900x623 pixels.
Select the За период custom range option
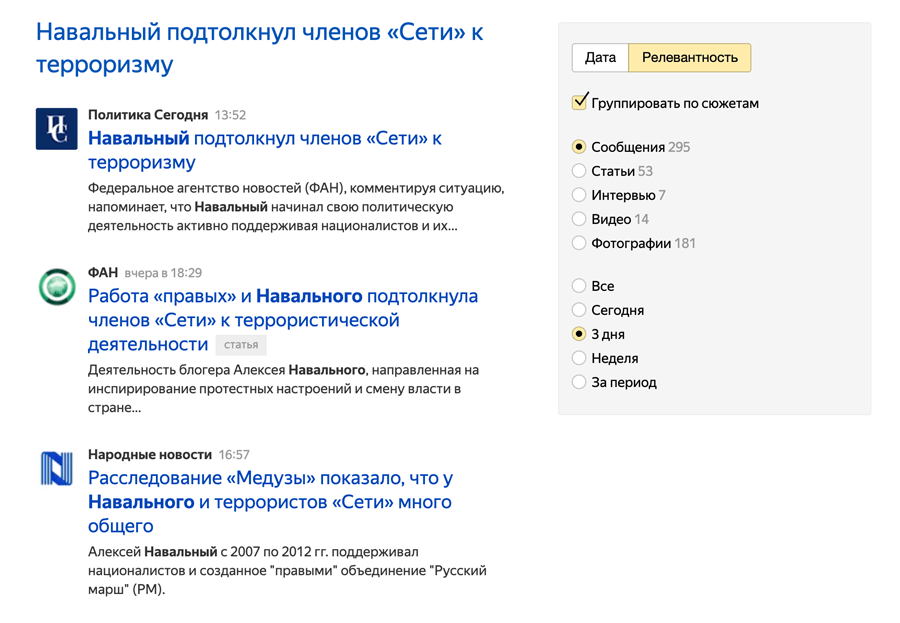click(x=579, y=382)
